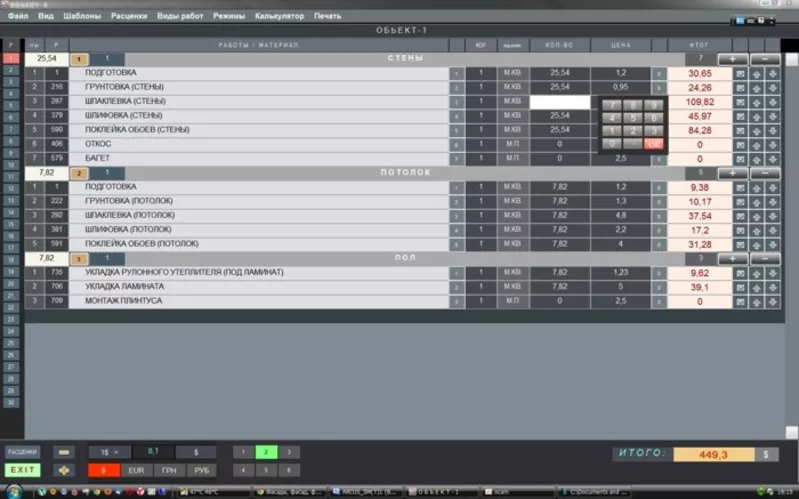Click the ИТОГО total value 449,3

[x=713, y=455]
